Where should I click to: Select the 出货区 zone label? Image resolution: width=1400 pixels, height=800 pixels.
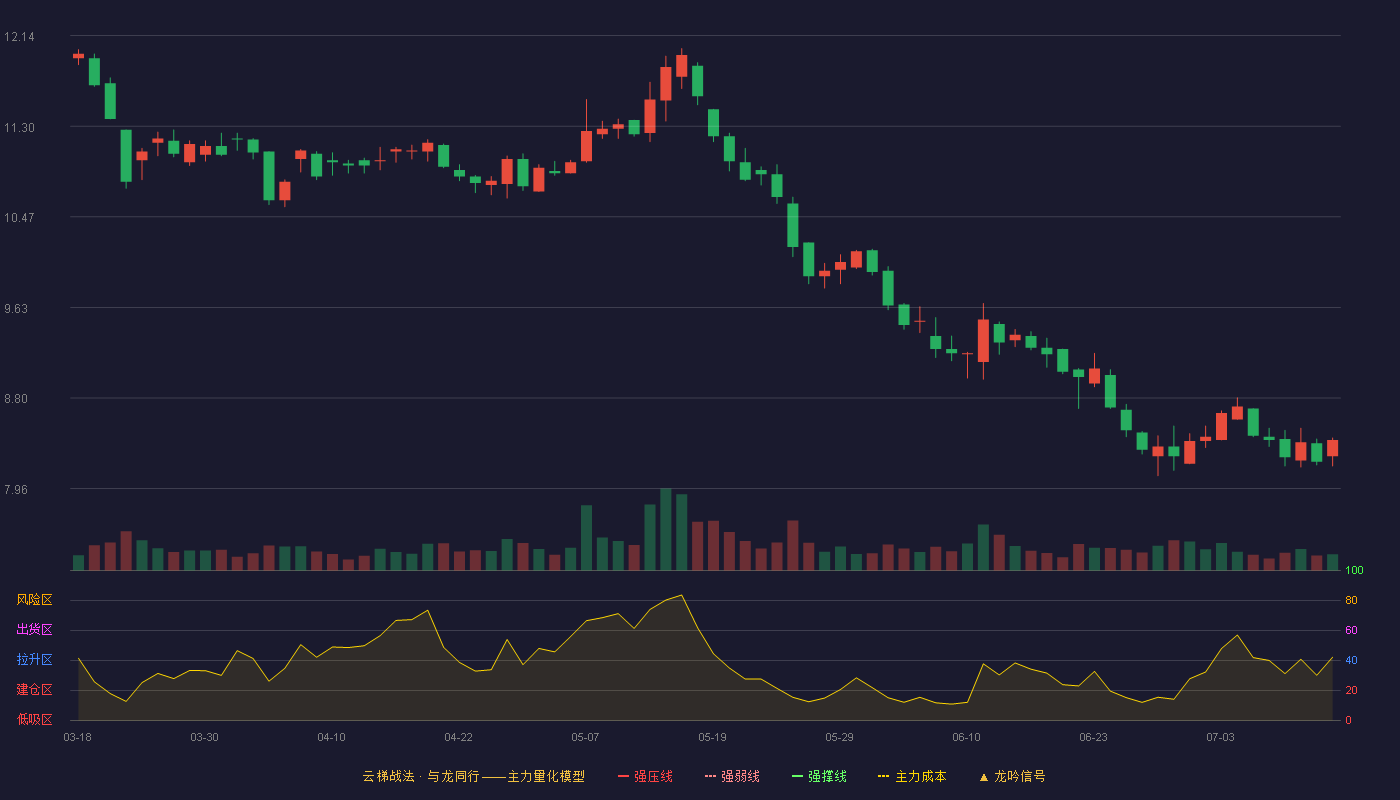pos(34,630)
